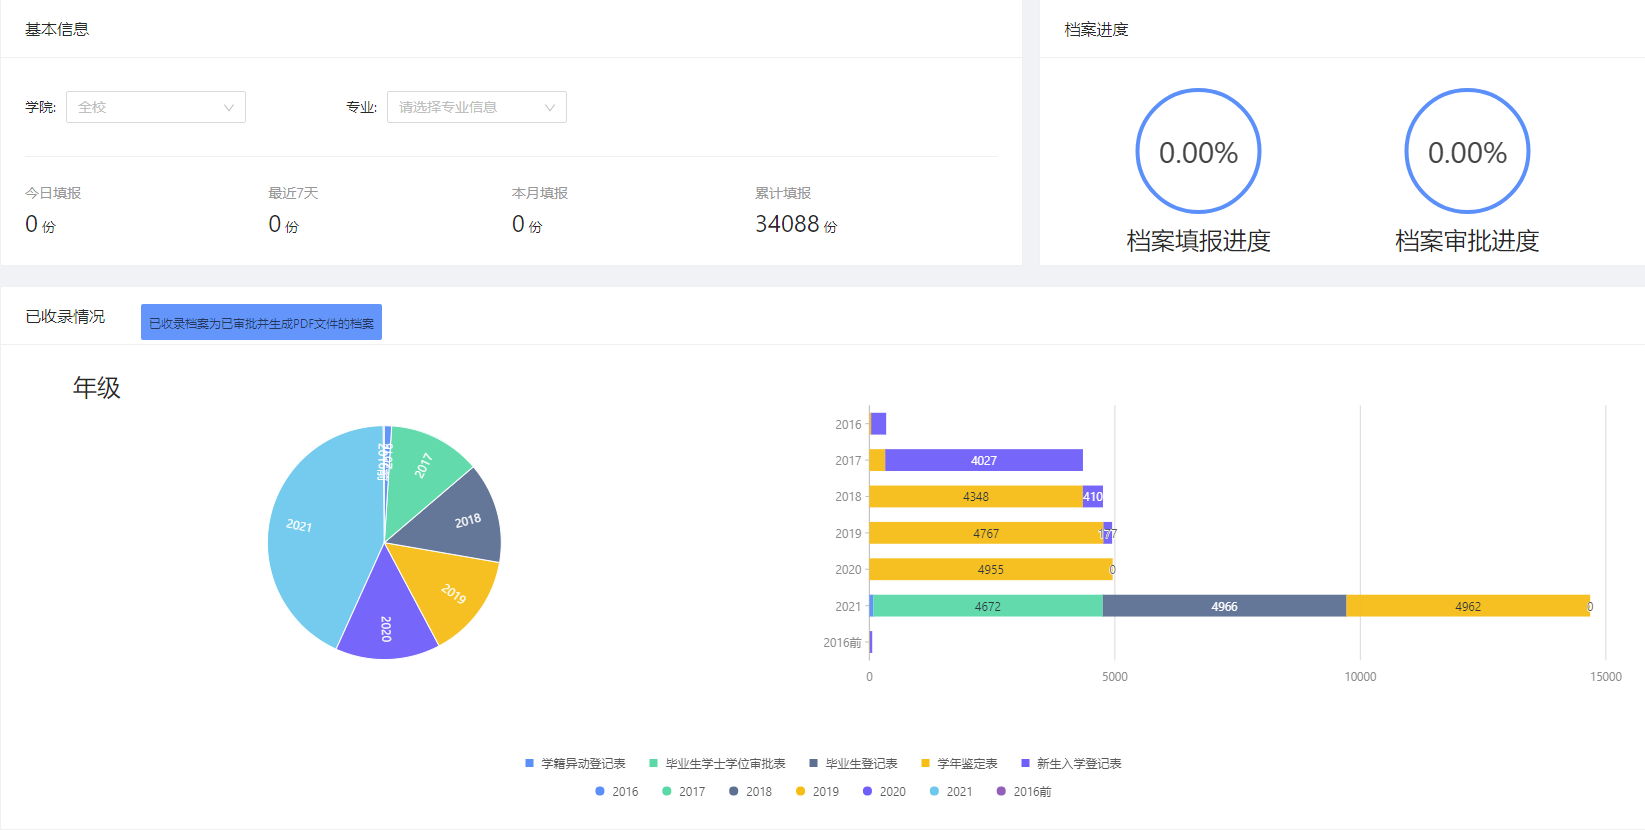Viewport: 1645px width, 830px height.
Task: Click the purple bar in the 2016 row
Action: point(878,424)
